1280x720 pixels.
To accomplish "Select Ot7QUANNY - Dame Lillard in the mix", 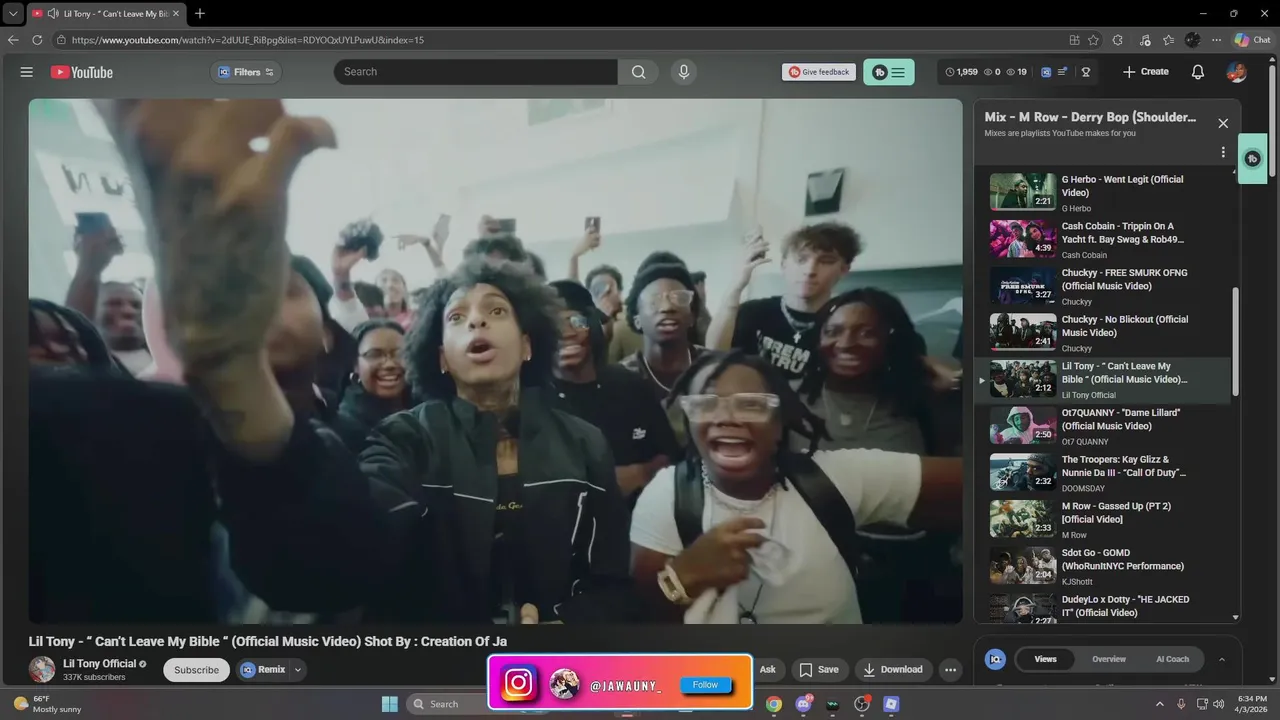I will pos(1103,426).
